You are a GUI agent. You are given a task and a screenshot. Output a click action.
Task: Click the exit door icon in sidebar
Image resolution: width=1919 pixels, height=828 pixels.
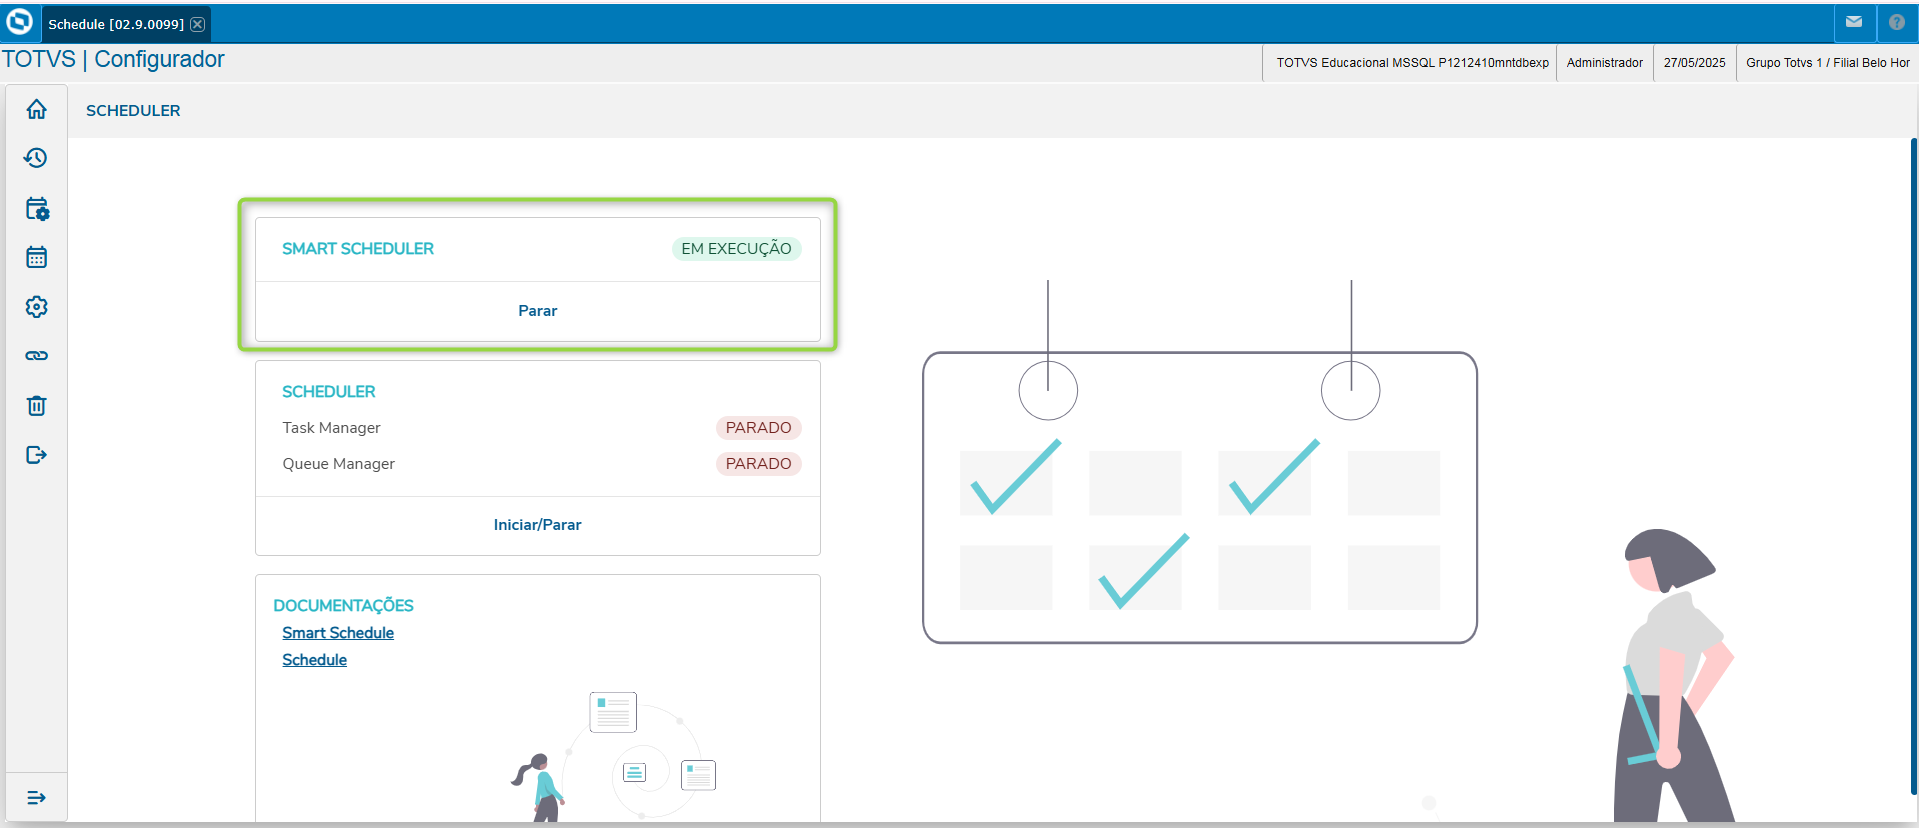[37, 455]
